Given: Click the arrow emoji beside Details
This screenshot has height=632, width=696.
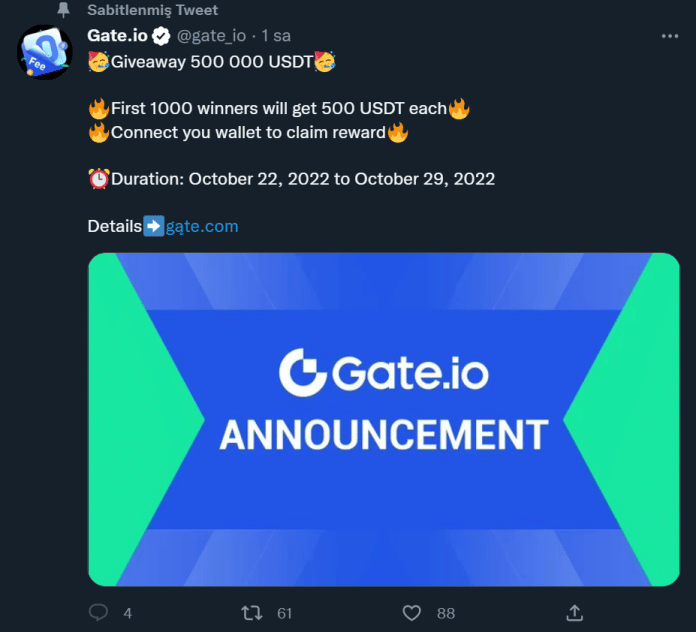Looking at the screenshot, I should pos(154,226).
